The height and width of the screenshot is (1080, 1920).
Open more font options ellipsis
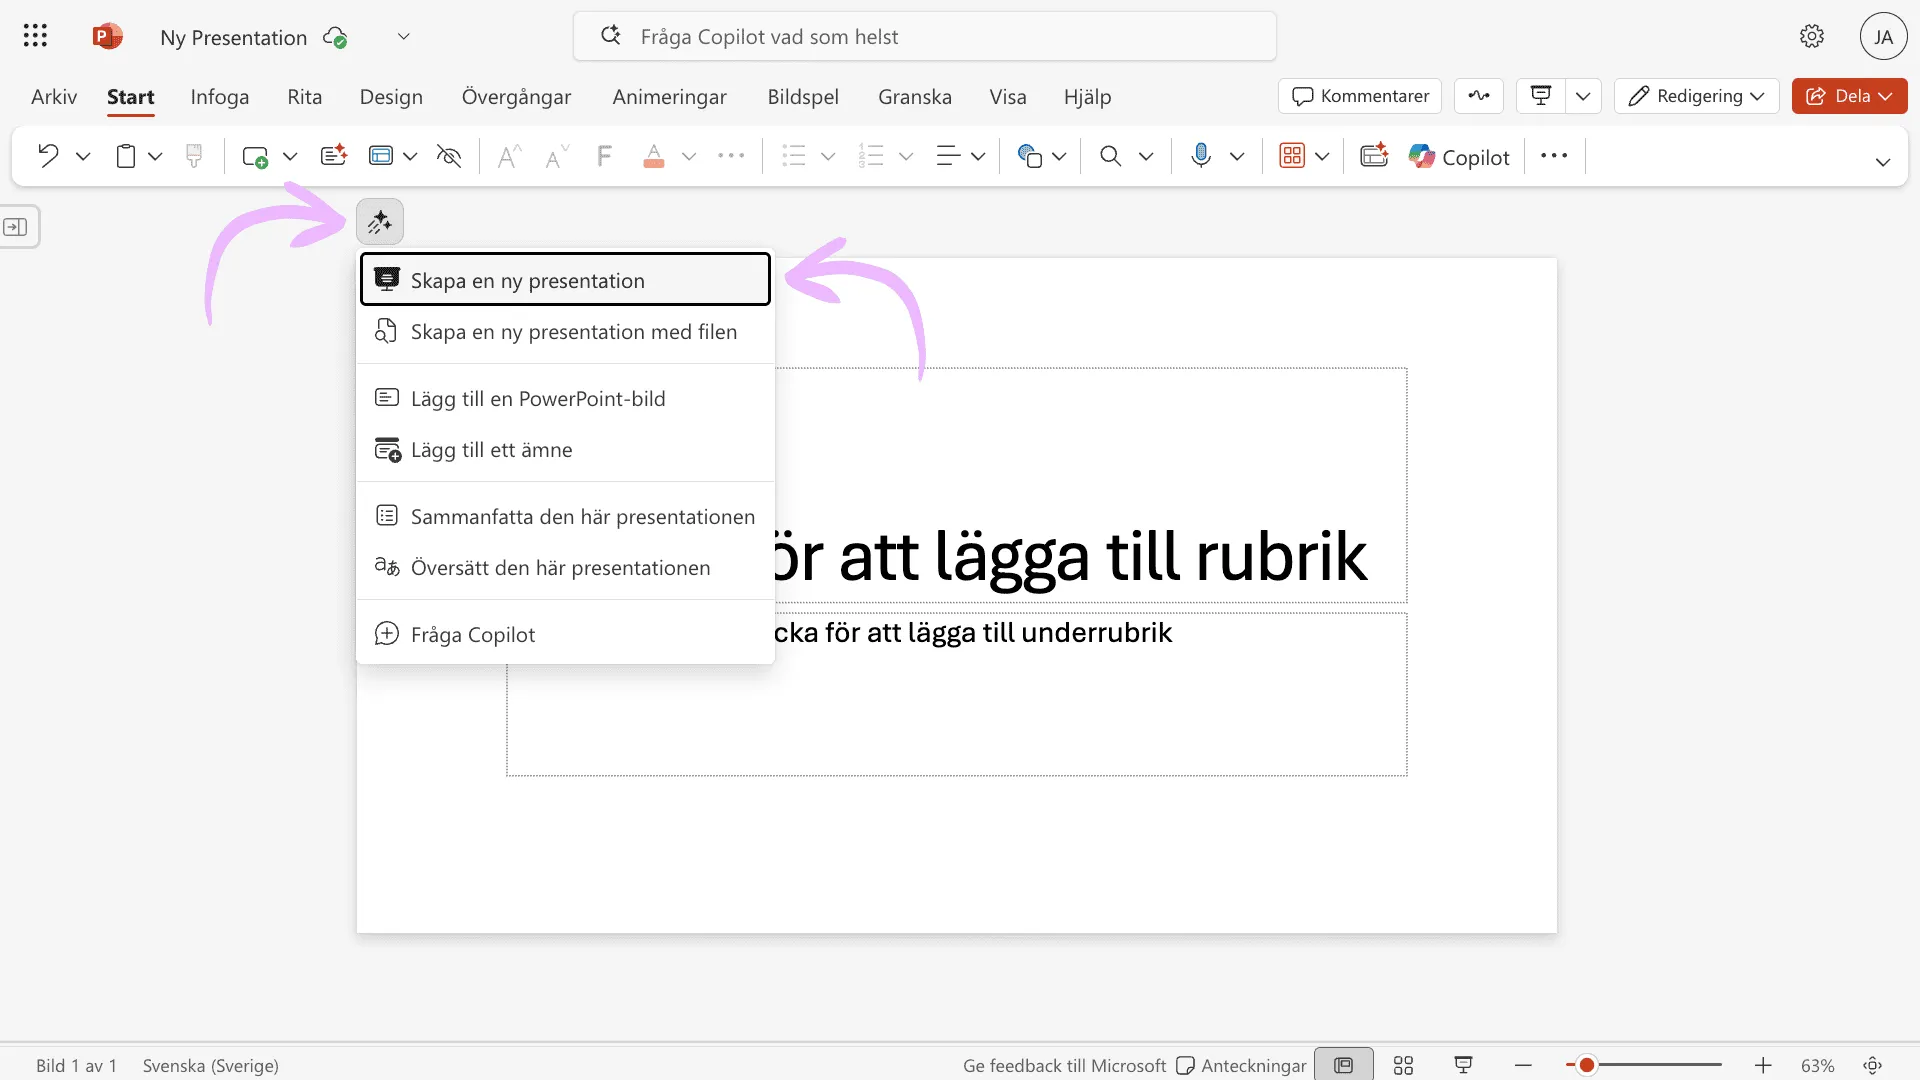[x=731, y=156]
